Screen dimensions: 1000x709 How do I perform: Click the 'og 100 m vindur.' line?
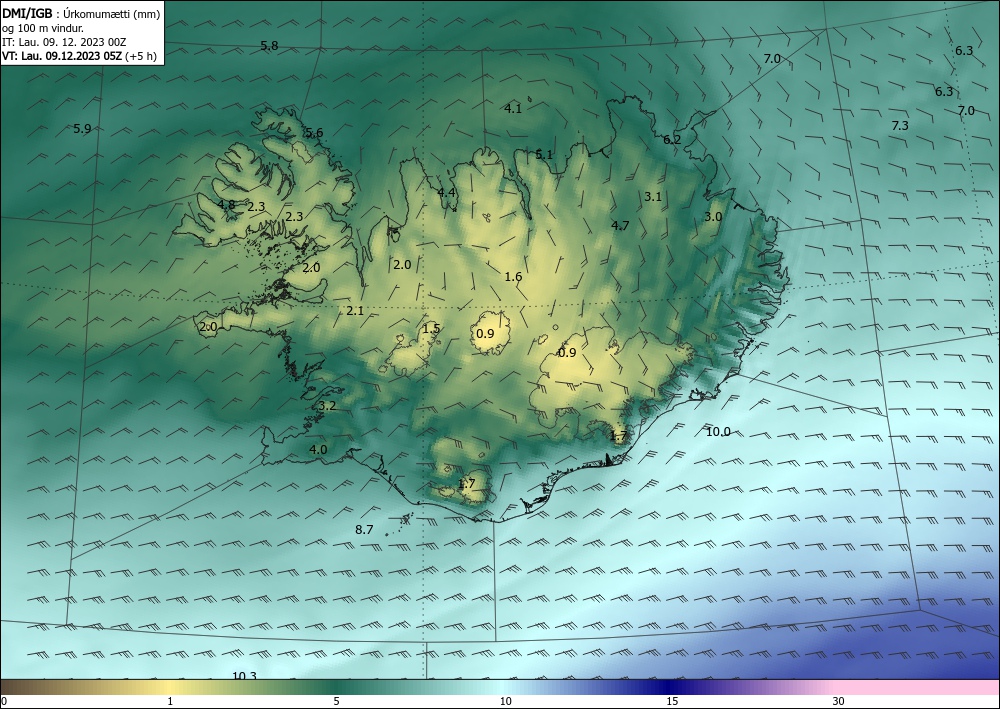[x=43, y=28]
